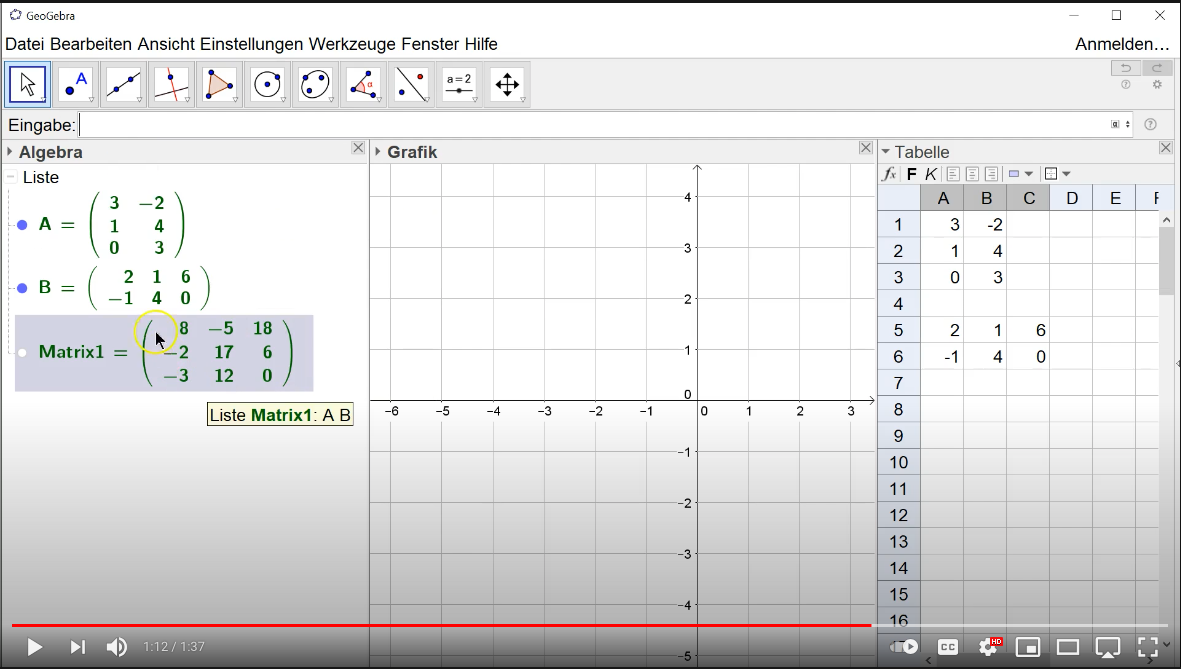Open the border style dropdown in Tabelle

tap(1066, 173)
